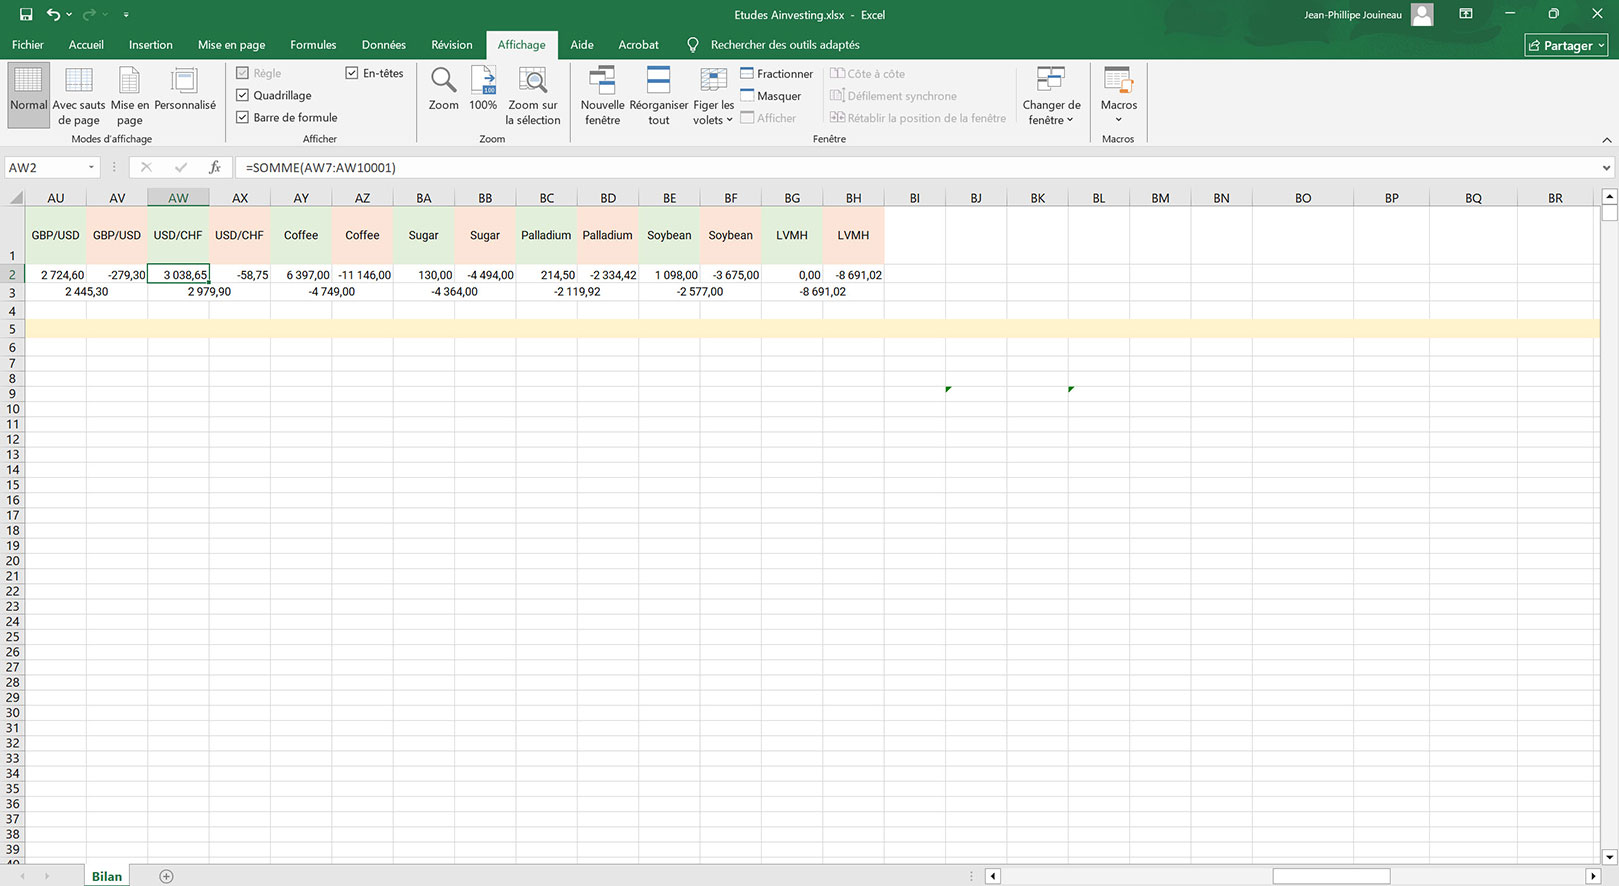Open the Formules ribbon tab
The height and width of the screenshot is (886, 1619).
(x=313, y=45)
